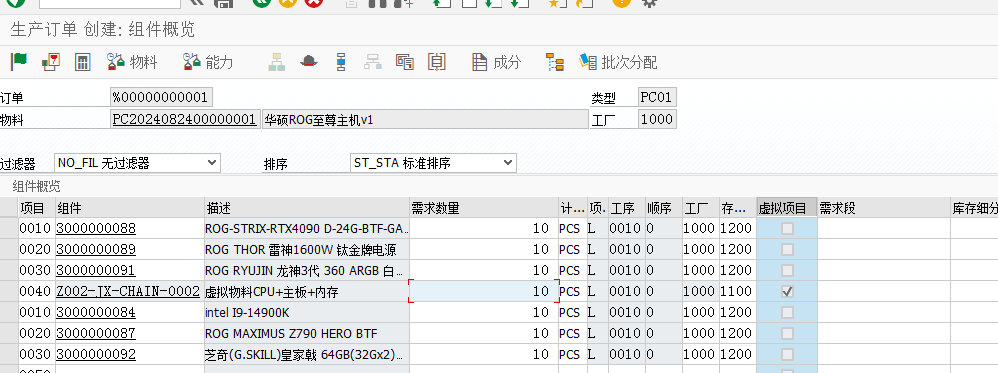Open 批次分配 batch allocation
The height and width of the screenshot is (373, 998).
618,62
